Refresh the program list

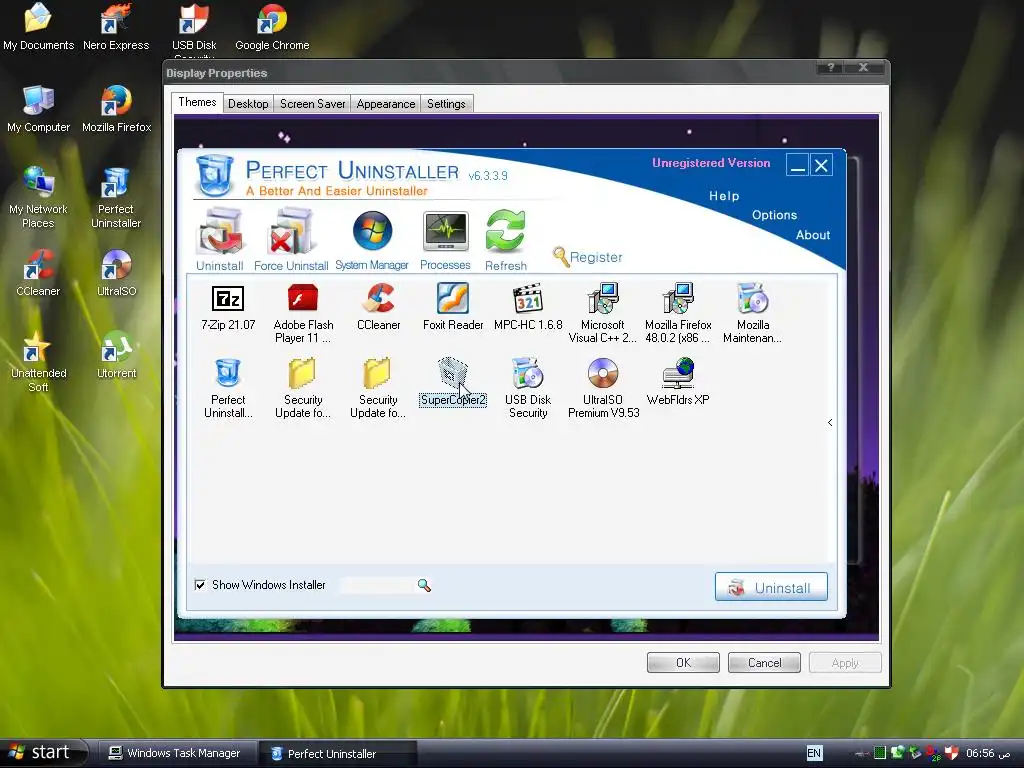[x=505, y=239]
